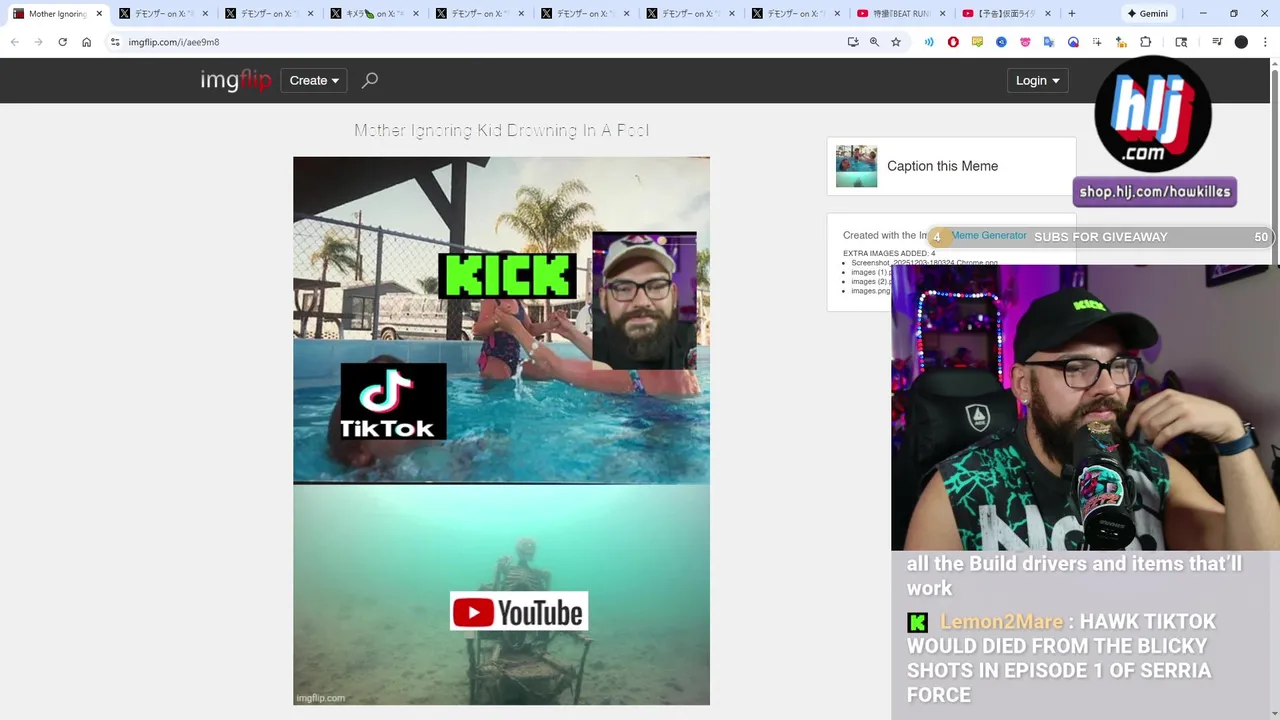Click the yellow chat-bubble extension icon
Screen dimensions: 1280x720
point(977,42)
